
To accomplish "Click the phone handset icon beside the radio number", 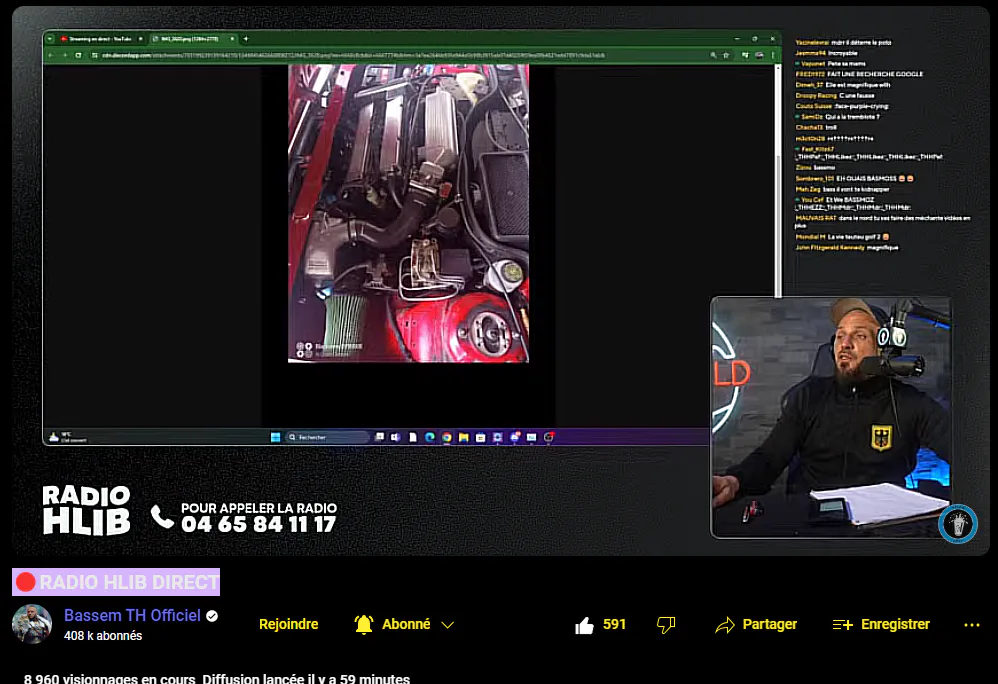I will pos(162,517).
